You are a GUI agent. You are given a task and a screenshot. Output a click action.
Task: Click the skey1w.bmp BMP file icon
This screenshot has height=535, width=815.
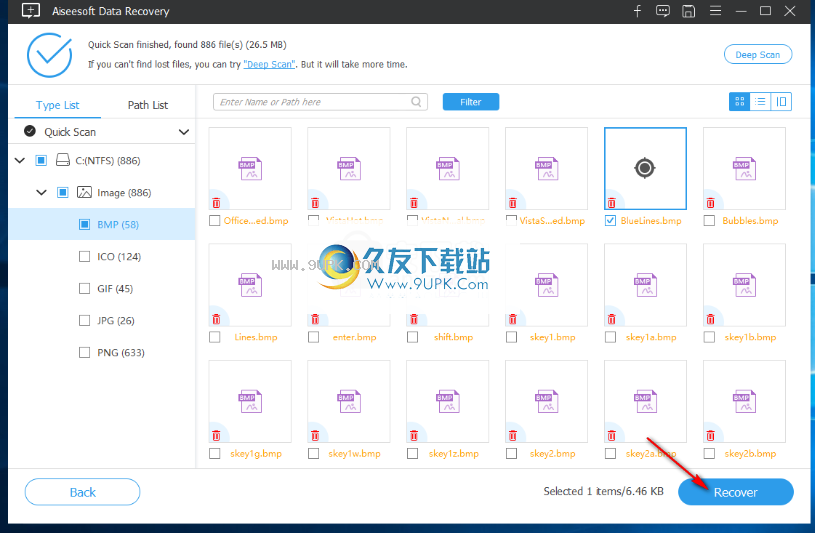[349, 401]
